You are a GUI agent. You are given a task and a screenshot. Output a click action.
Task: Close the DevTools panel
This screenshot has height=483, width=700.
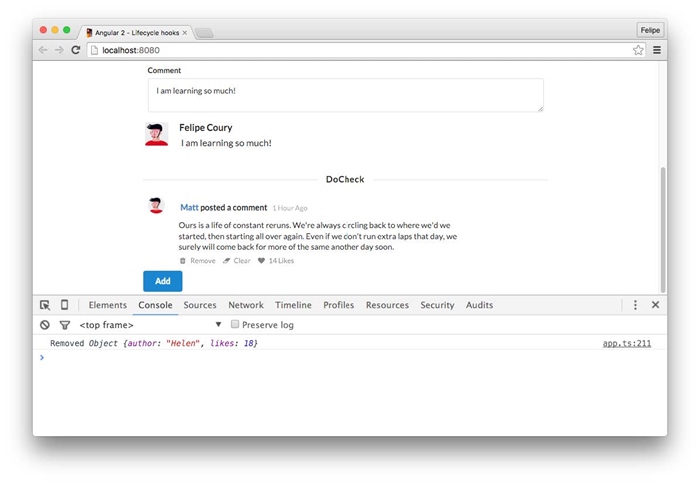(x=655, y=305)
